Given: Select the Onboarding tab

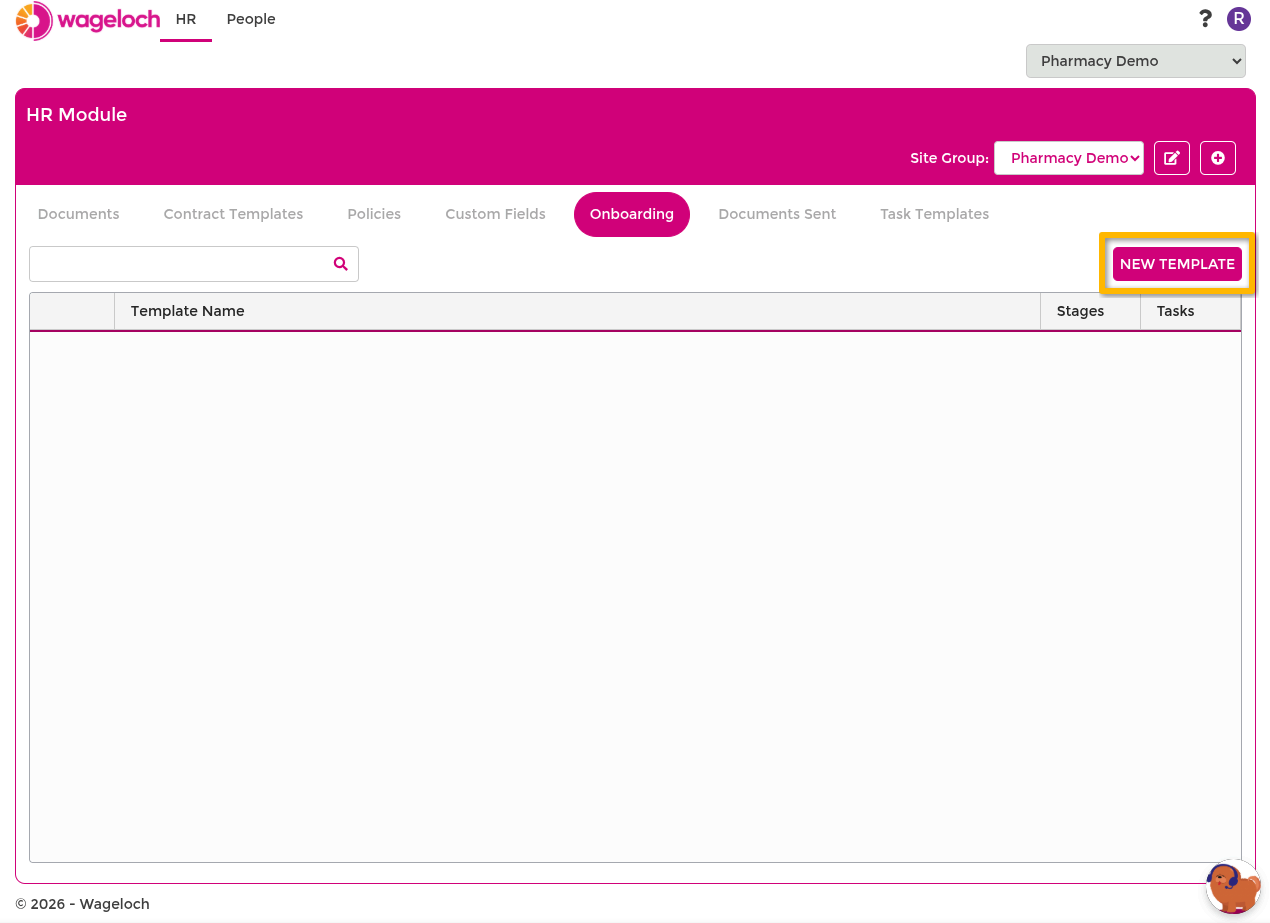Looking at the screenshot, I should click(632, 214).
